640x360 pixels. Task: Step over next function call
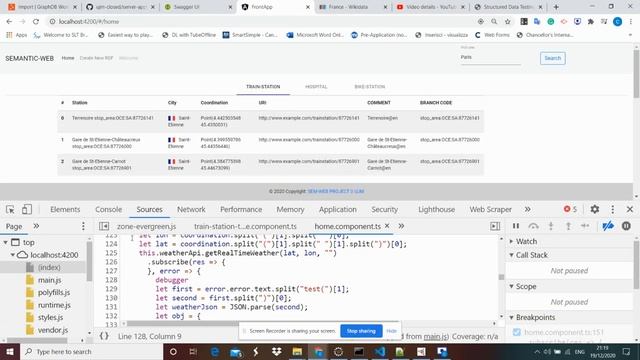point(533,226)
